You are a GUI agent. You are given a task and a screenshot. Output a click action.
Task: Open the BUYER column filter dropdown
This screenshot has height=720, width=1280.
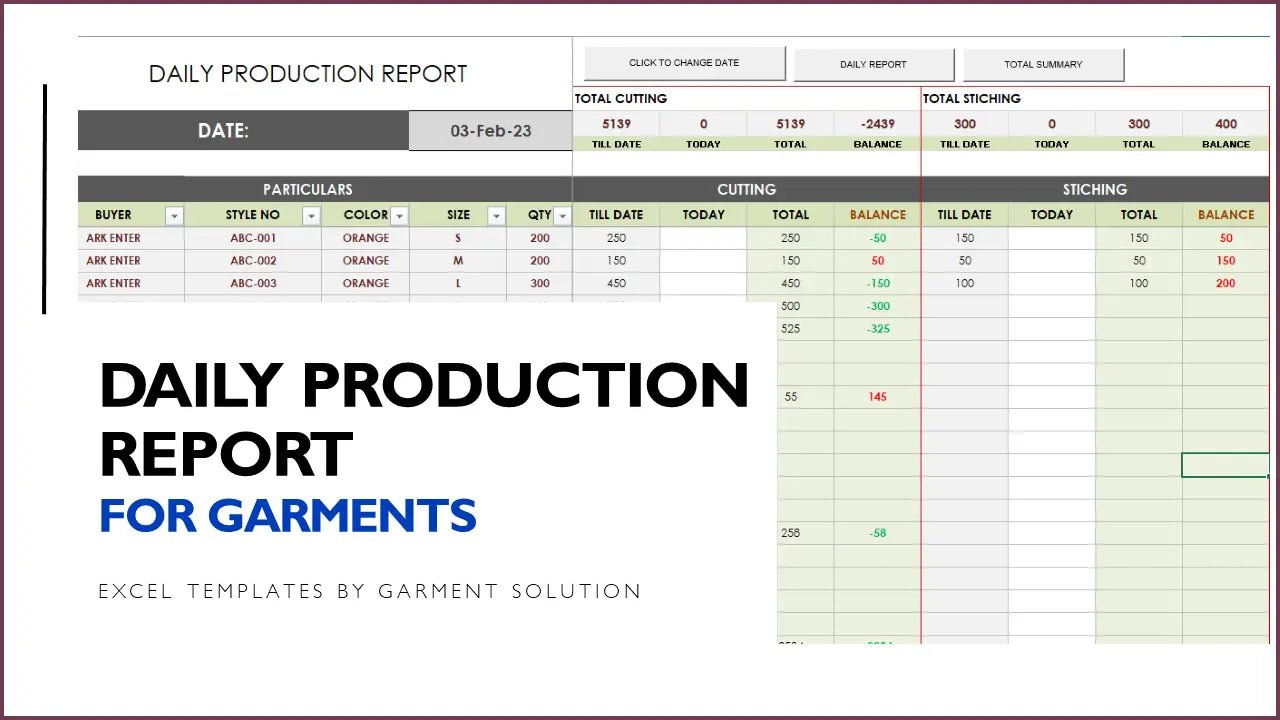(x=175, y=214)
